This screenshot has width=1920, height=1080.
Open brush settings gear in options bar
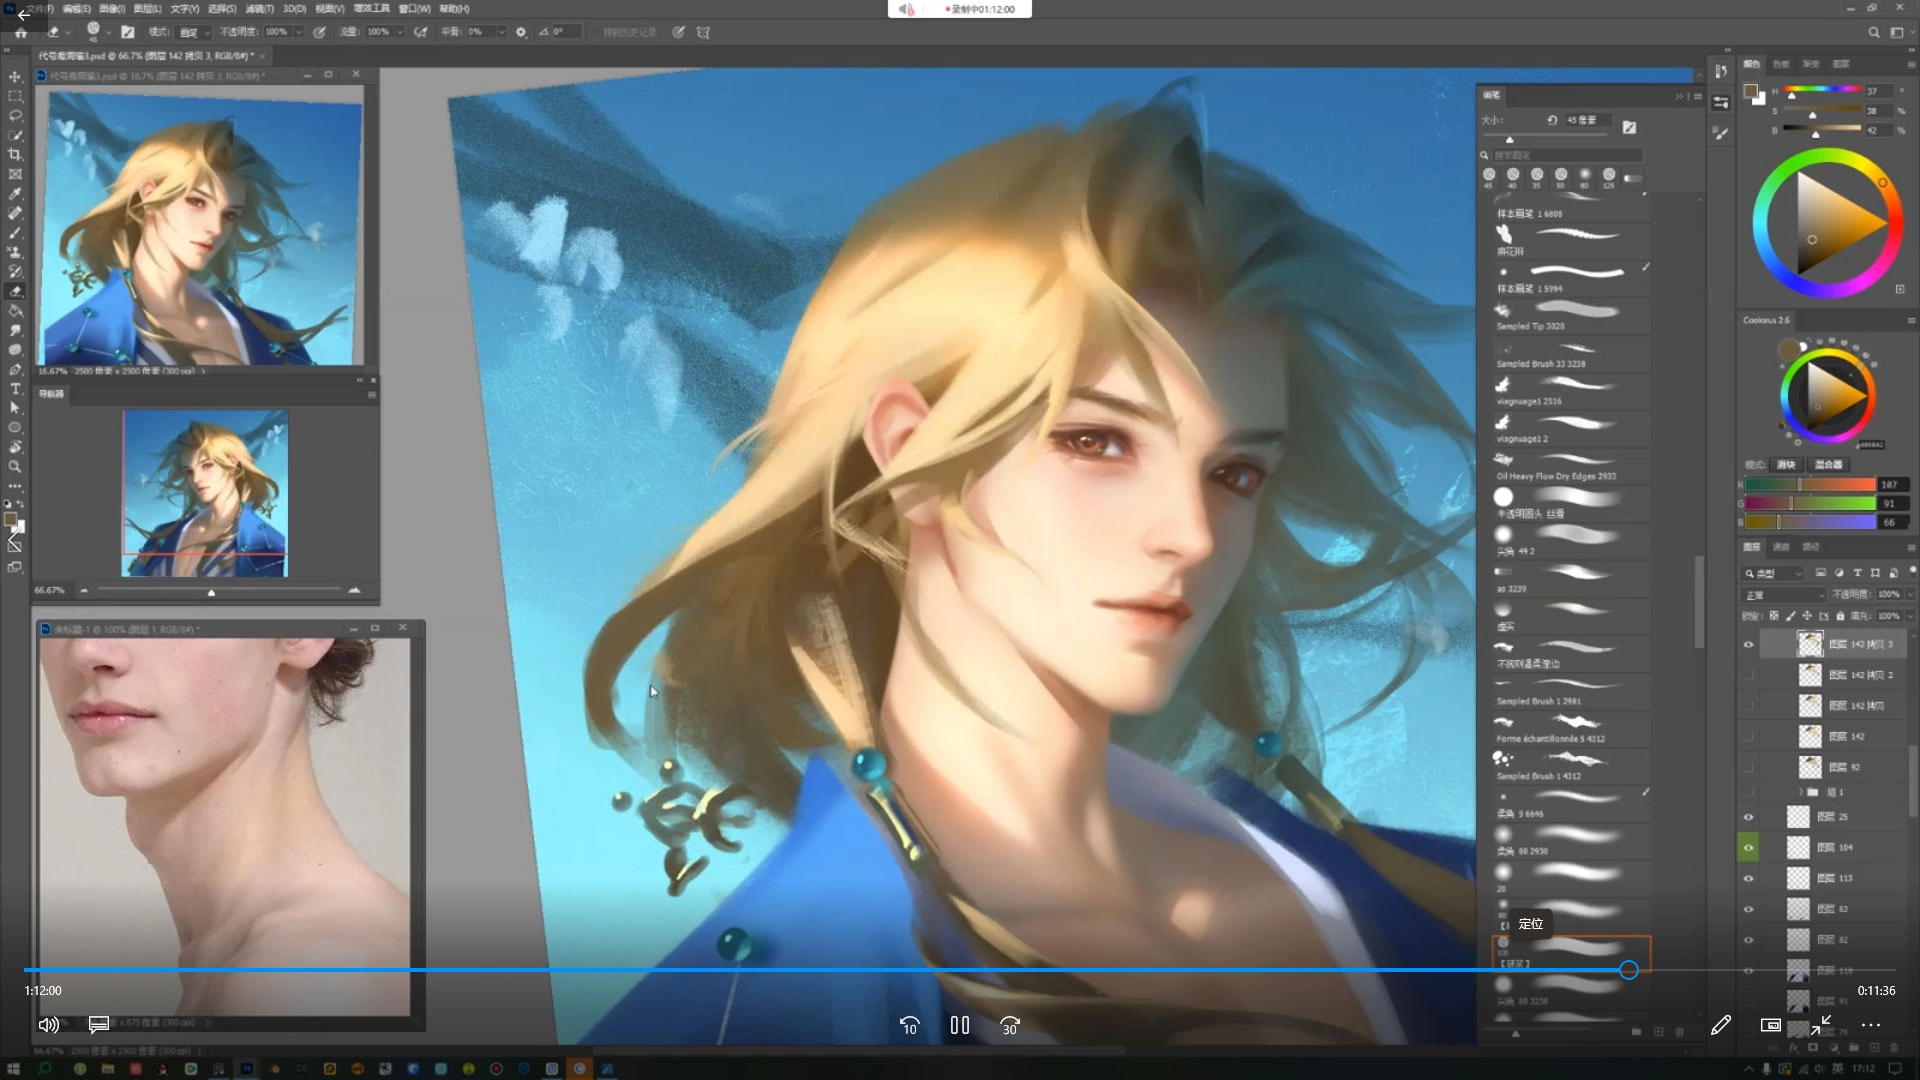pos(521,32)
